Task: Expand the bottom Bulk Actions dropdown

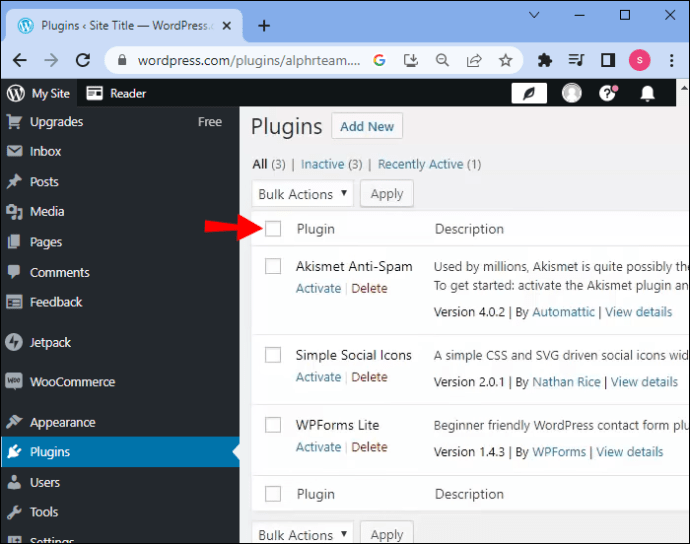Action: tap(303, 534)
